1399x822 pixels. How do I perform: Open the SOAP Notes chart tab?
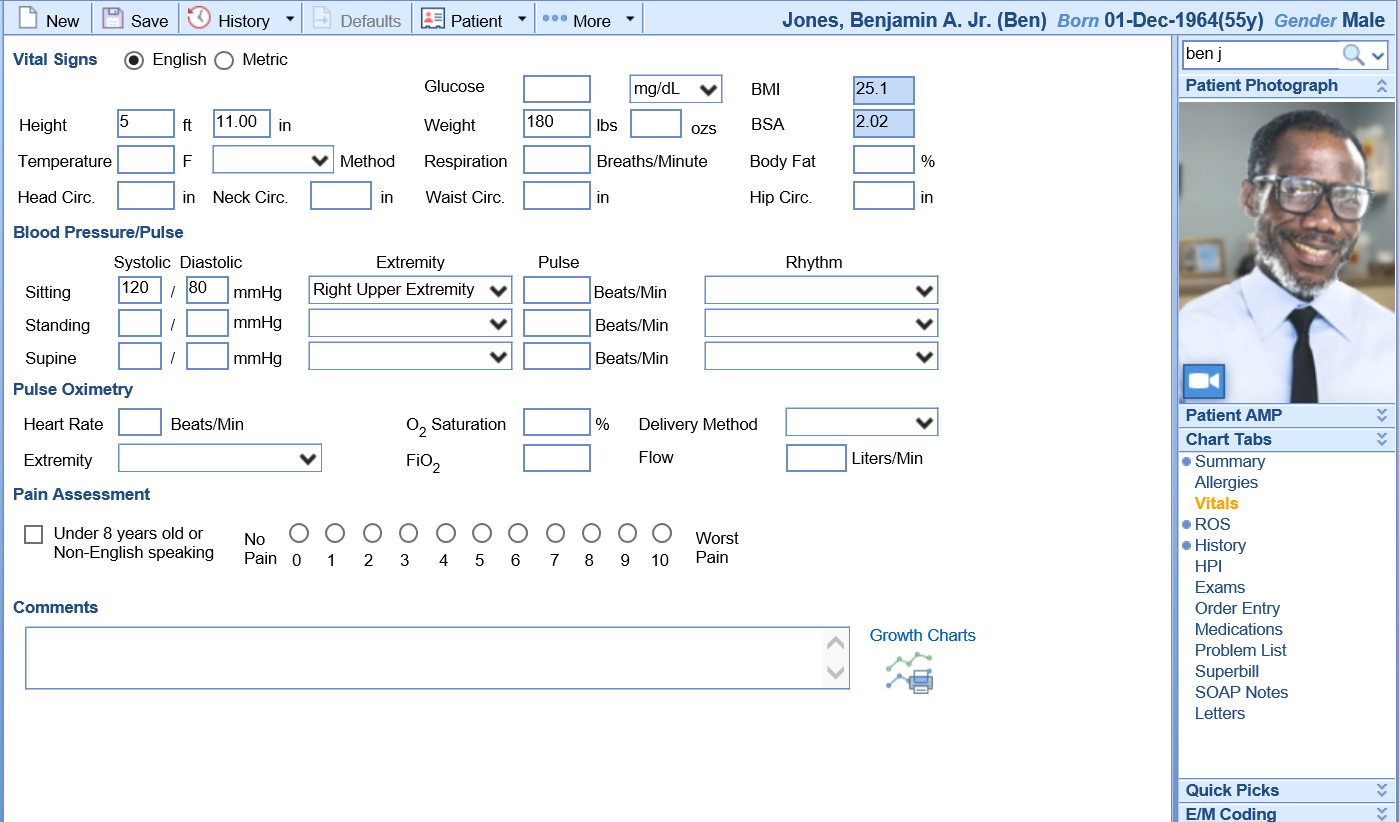tap(1242, 692)
